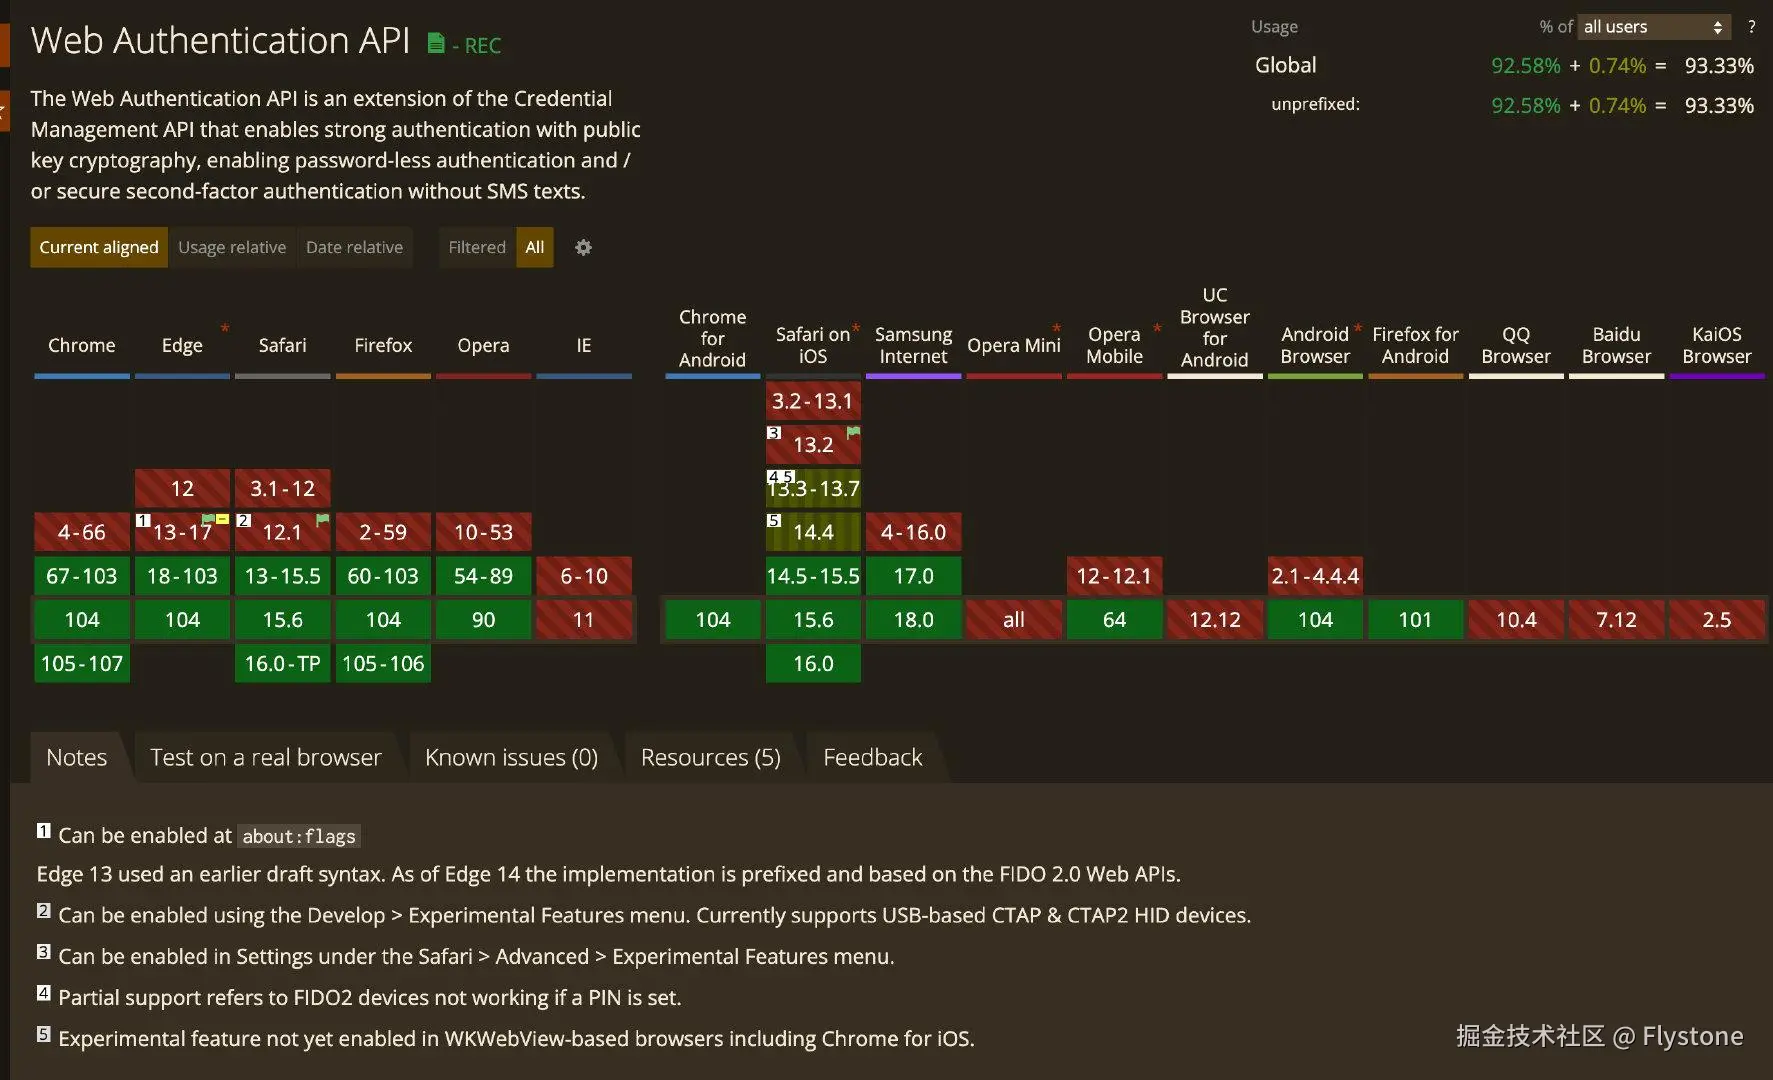Select Edge 18-103 cell

point(182,576)
